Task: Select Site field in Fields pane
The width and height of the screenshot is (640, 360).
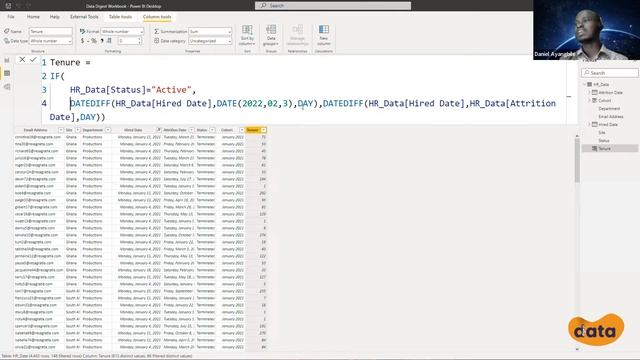Action: pyautogui.click(x=602, y=132)
